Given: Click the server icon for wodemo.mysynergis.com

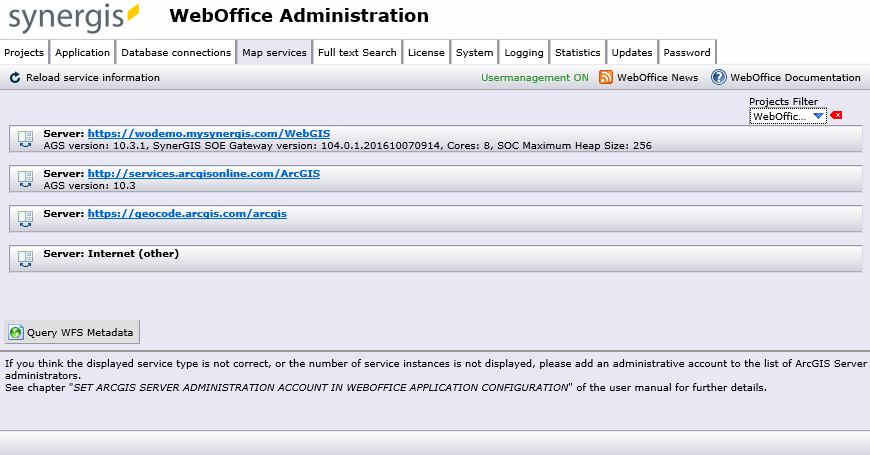Looking at the screenshot, I should (x=26, y=139).
